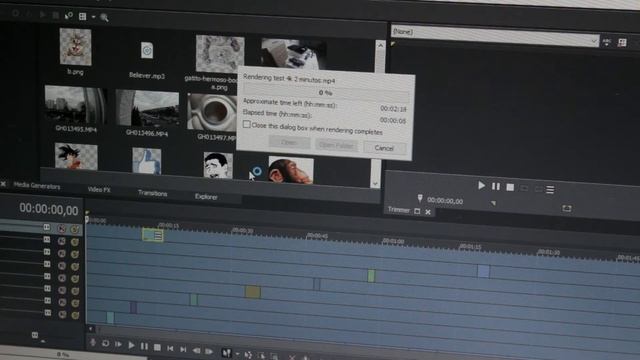640x360 pixels.
Task: Select the olive-colored clip on the timeline
Action: 253,292
